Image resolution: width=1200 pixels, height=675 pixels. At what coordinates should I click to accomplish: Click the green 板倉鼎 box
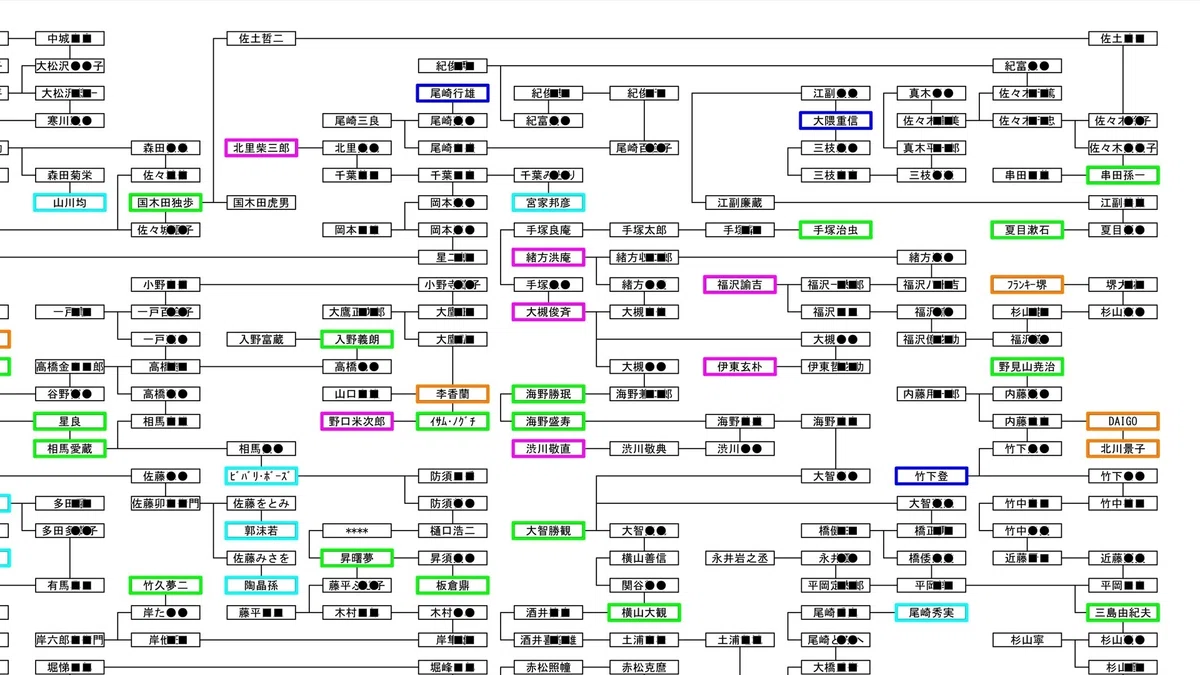(x=453, y=585)
